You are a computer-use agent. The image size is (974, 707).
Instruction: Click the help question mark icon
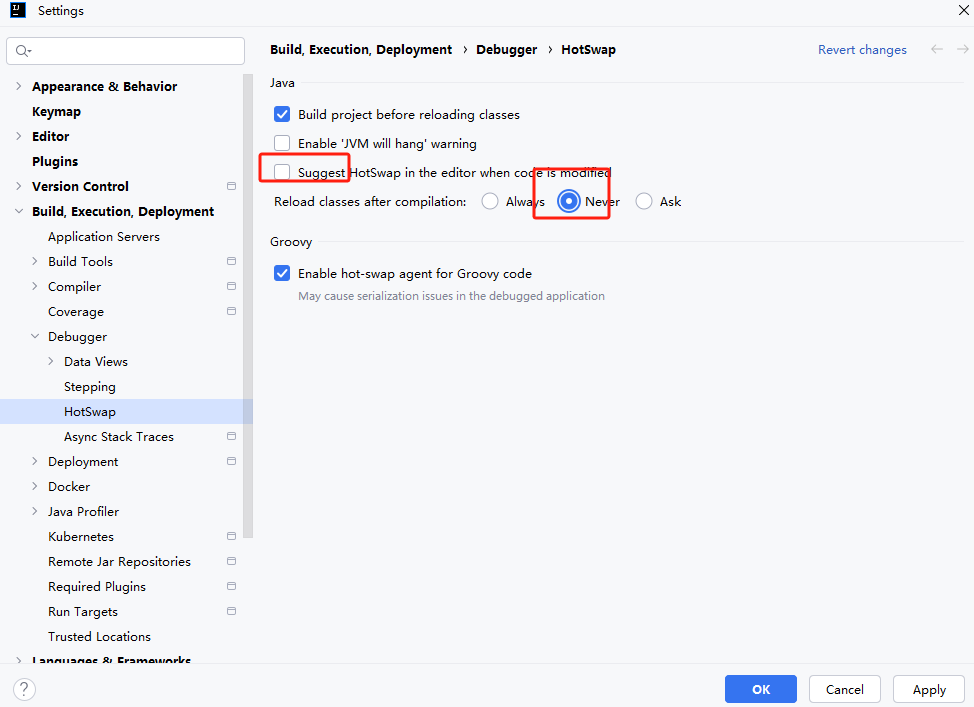tap(24, 689)
